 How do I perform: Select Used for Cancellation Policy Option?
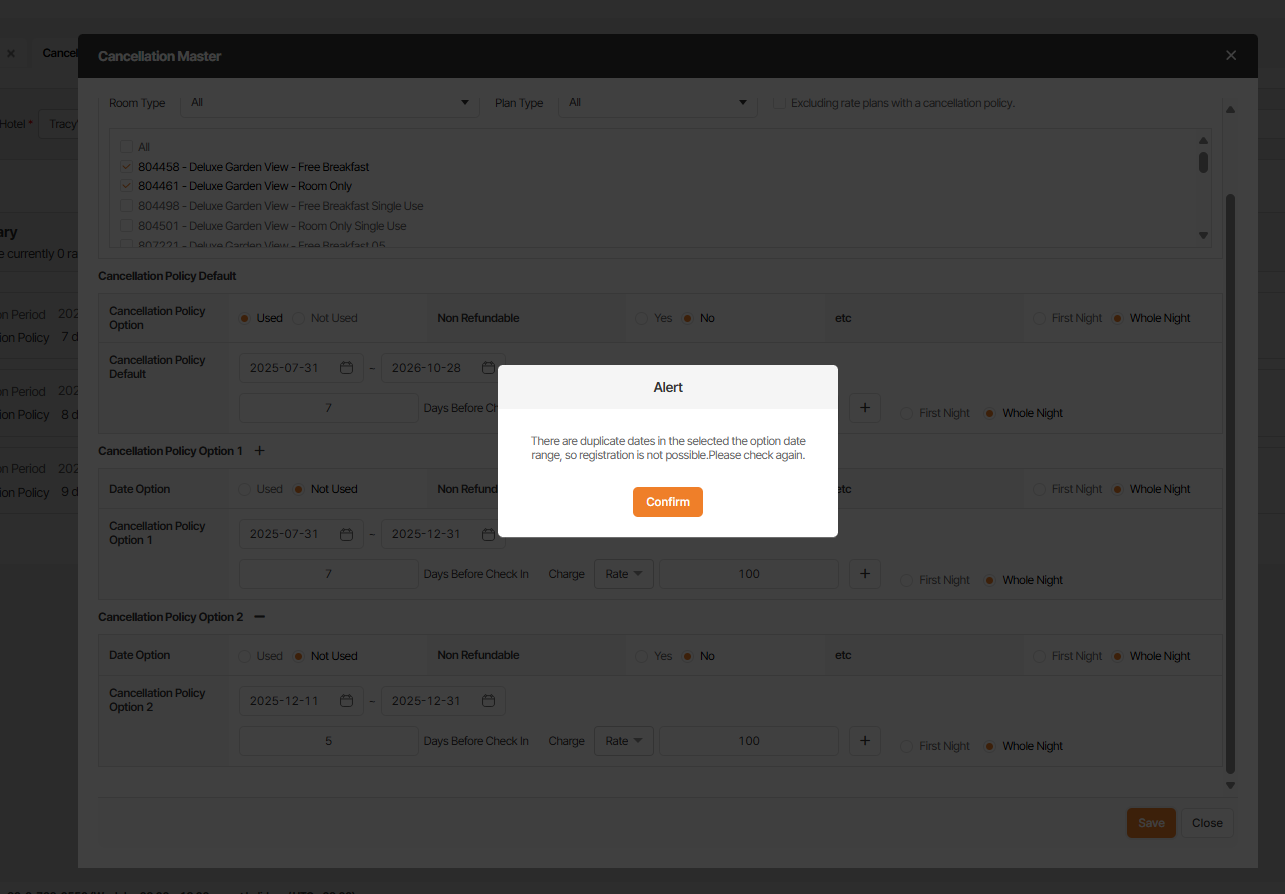coord(244,318)
